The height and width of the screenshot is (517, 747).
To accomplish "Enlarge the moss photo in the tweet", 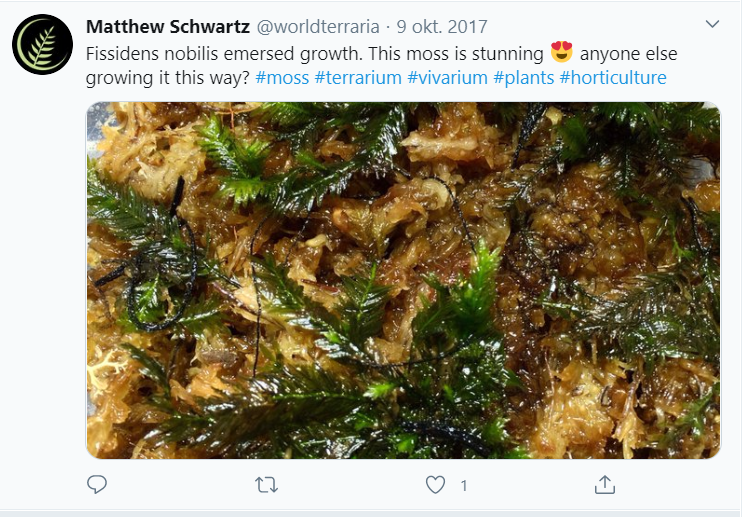I will pos(403,280).
